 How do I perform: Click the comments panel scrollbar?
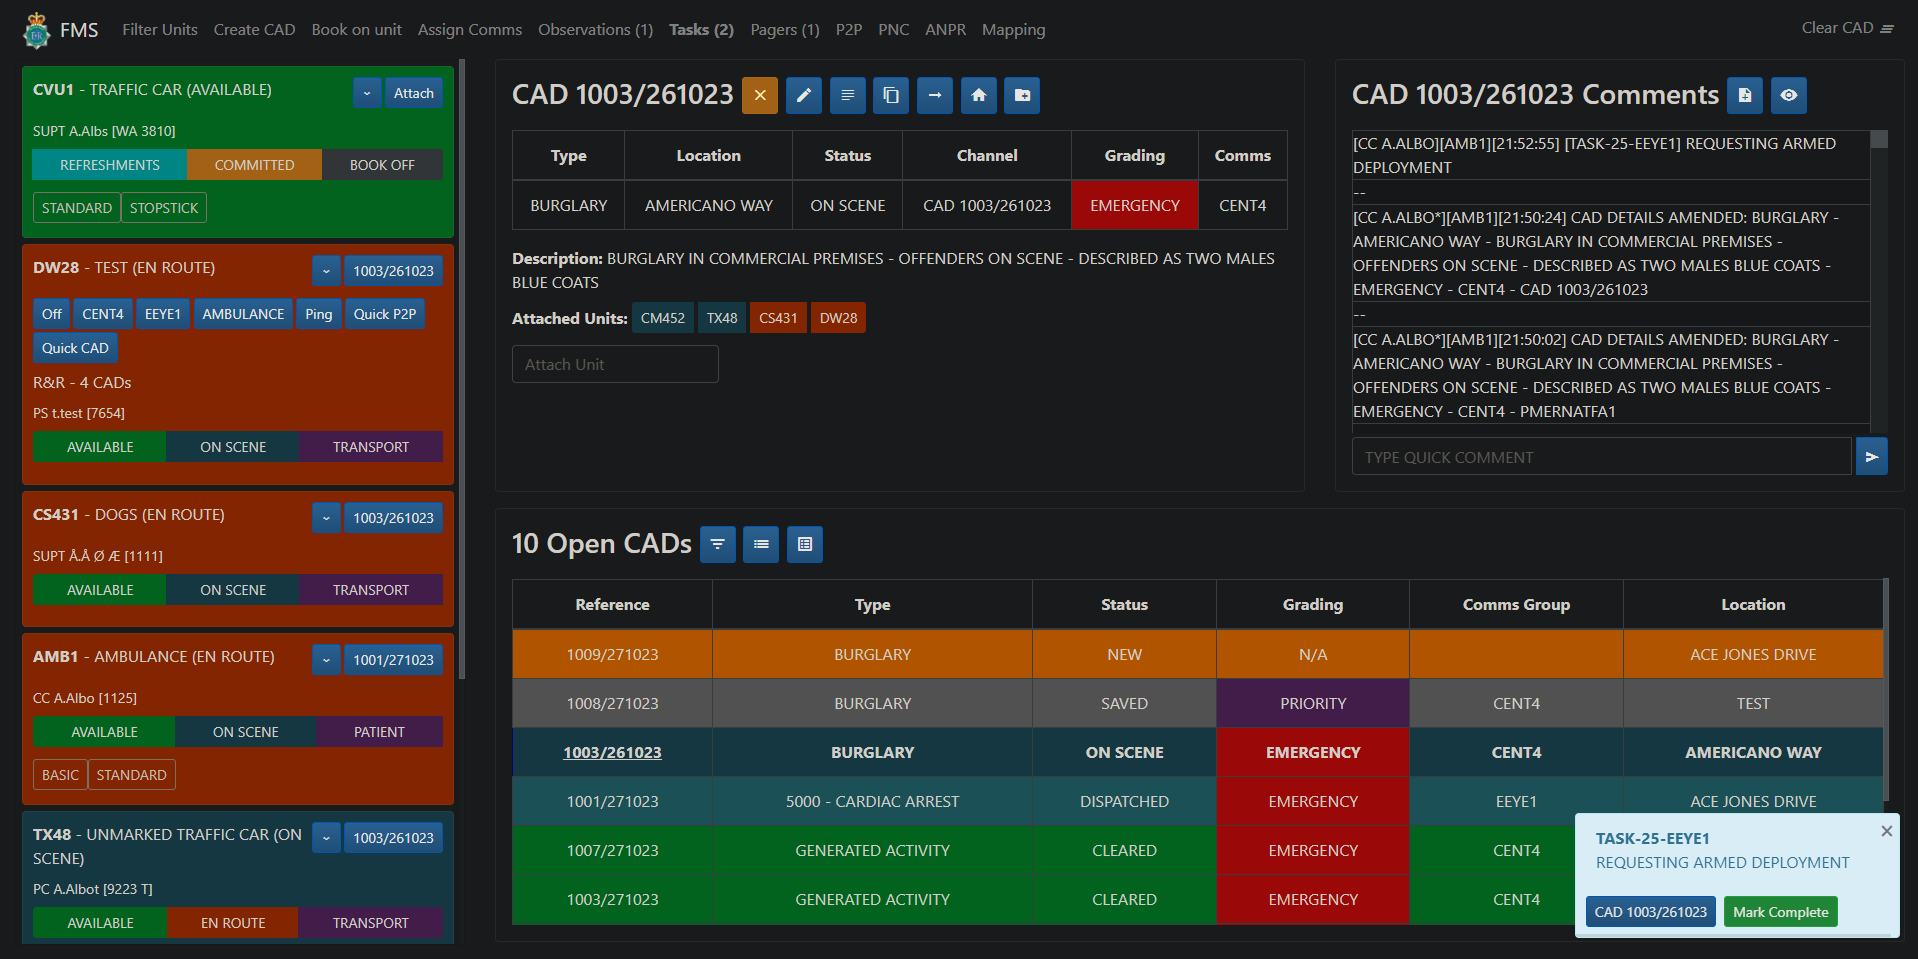1879,139
